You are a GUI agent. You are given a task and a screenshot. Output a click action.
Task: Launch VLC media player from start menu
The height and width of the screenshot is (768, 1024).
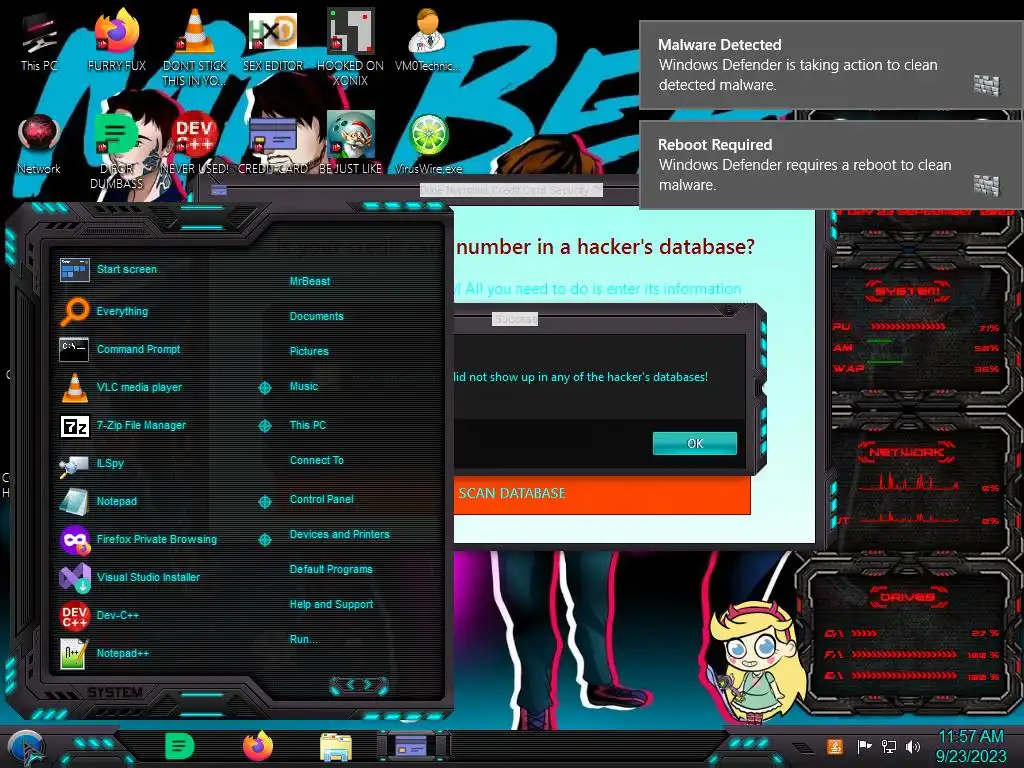click(121, 387)
